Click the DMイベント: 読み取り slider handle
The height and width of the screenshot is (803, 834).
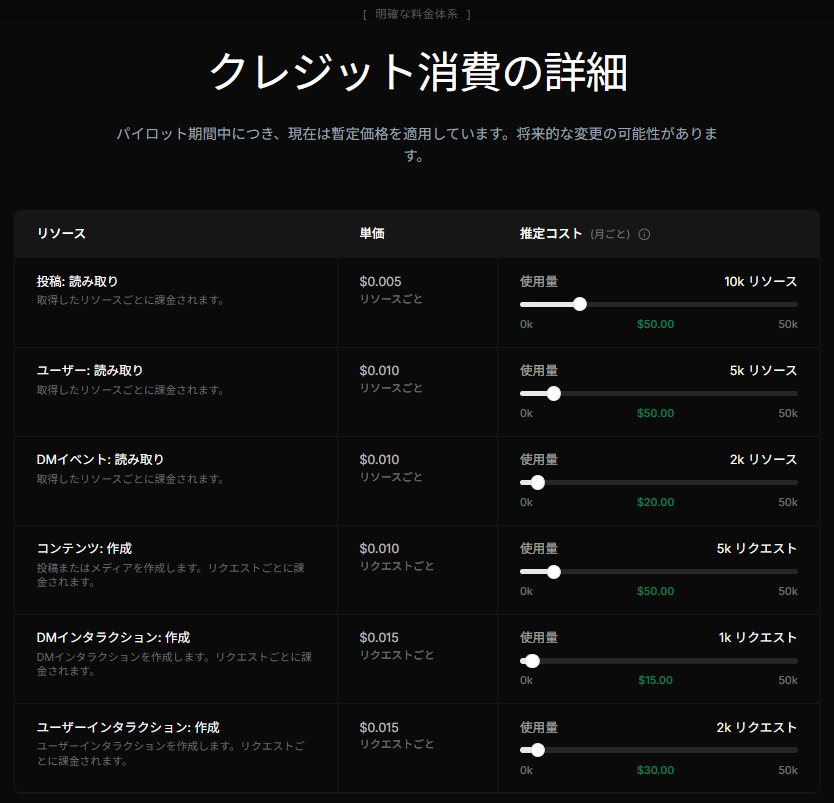pyautogui.click(x=538, y=482)
